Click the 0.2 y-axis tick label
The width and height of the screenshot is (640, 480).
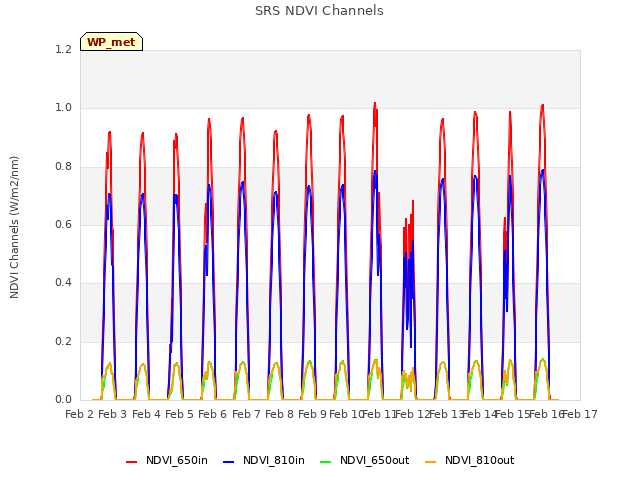(63, 341)
